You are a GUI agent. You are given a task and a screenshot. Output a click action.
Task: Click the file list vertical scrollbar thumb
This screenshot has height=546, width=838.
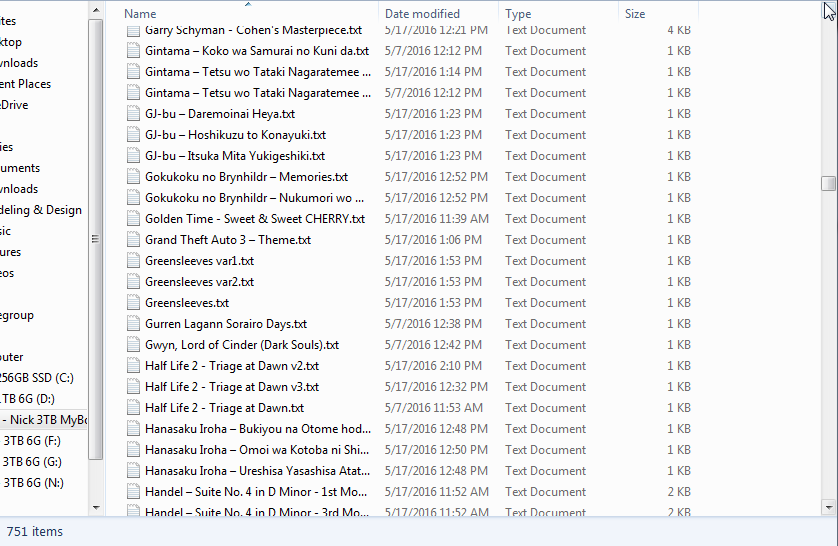pyautogui.click(x=828, y=183)
